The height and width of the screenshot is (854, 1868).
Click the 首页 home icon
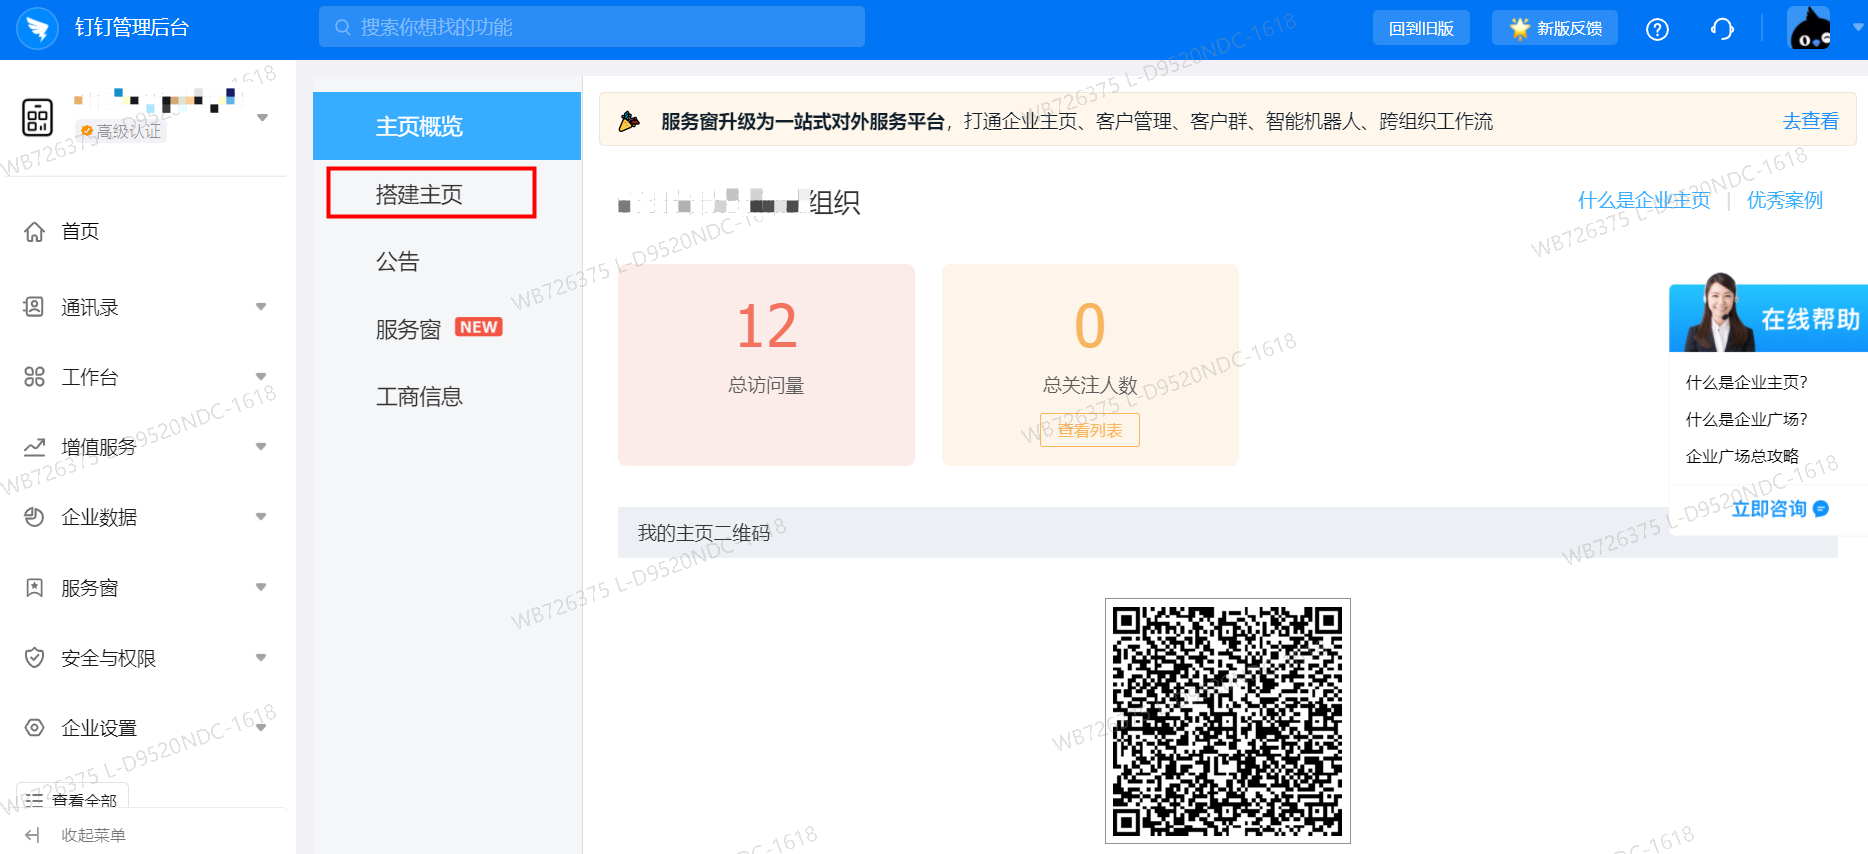point(34,232)
